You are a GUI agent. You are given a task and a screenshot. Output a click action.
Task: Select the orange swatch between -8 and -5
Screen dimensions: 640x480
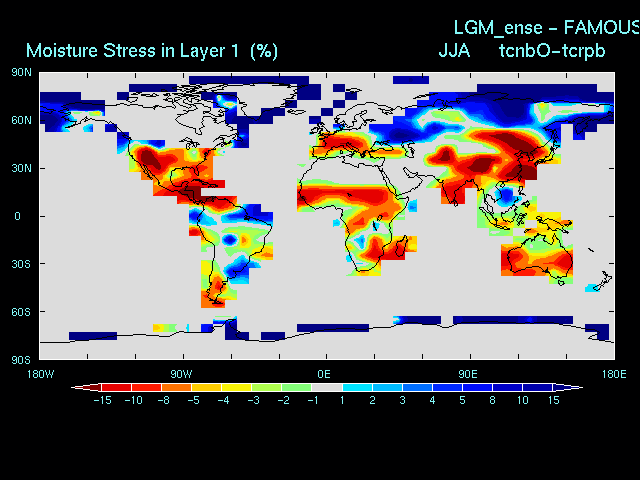(176, 387)
